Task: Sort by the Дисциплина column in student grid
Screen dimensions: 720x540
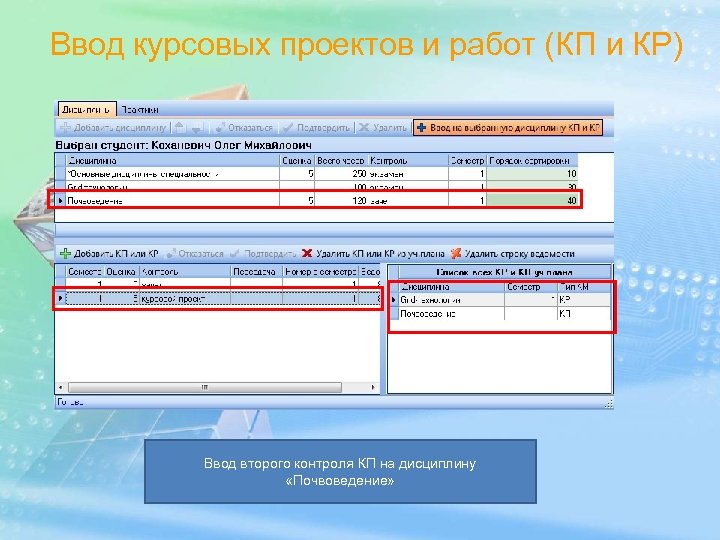Action: point(173,161)
